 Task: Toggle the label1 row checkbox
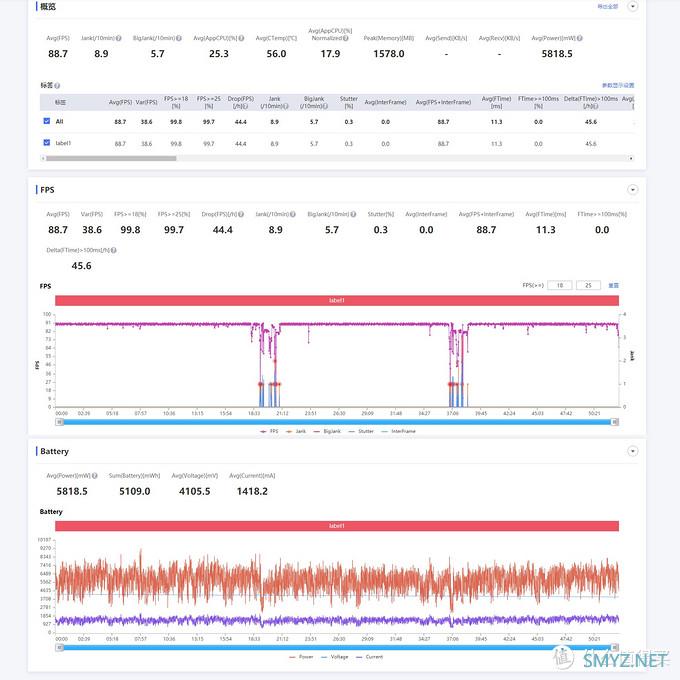[47, 142]
